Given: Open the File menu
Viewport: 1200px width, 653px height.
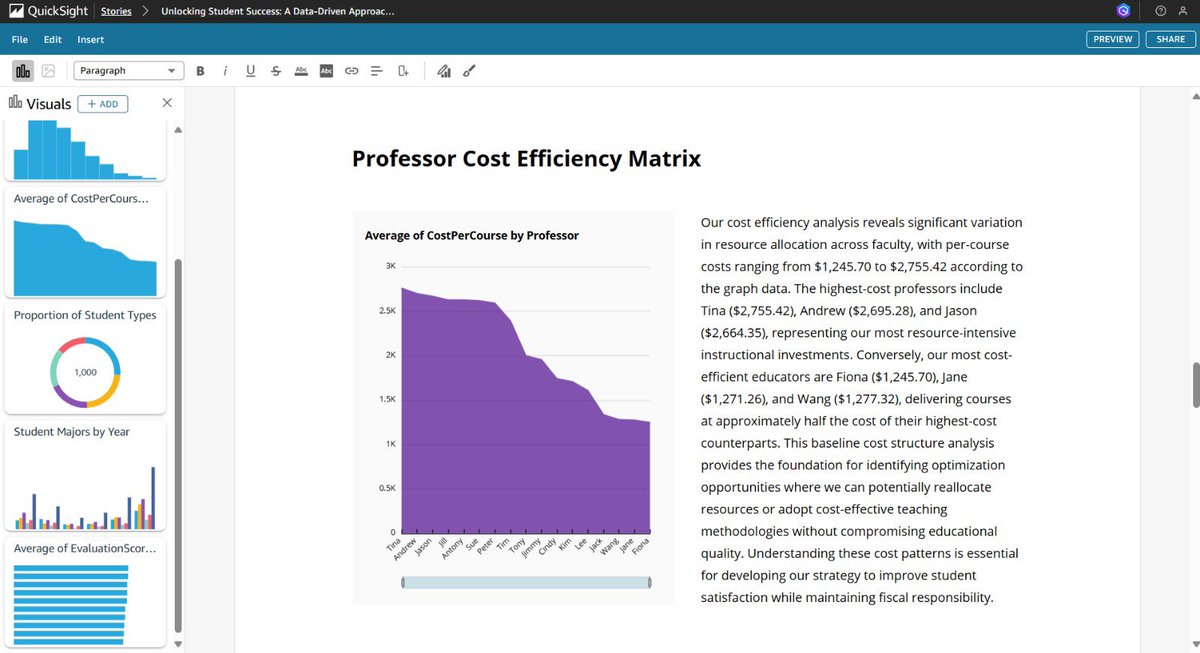Looking at the screenshot, I should [x=20, y=39].
